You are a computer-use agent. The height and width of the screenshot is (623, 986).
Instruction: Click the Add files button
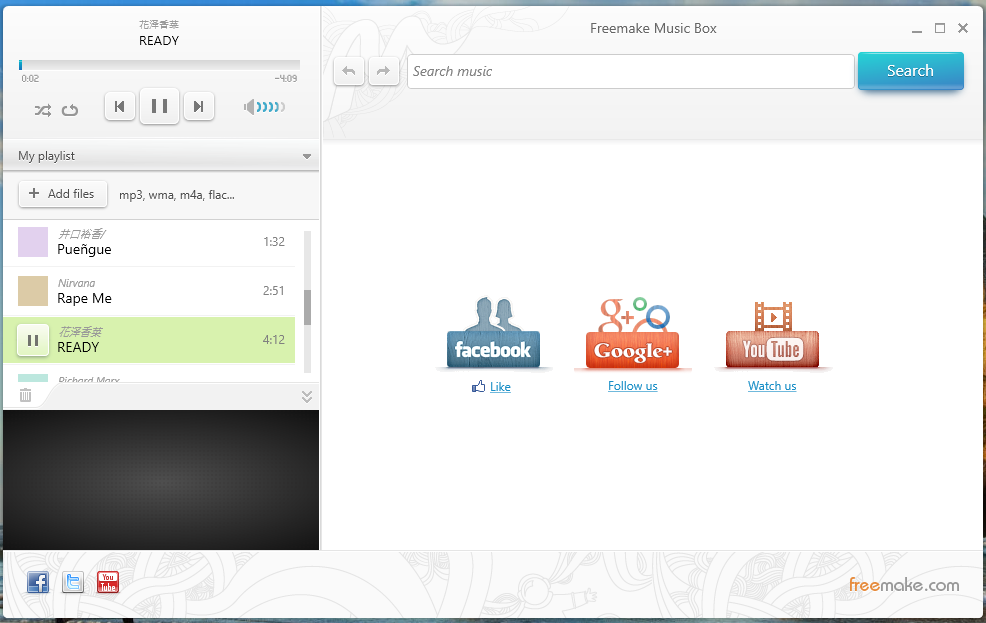click(63, 194)
